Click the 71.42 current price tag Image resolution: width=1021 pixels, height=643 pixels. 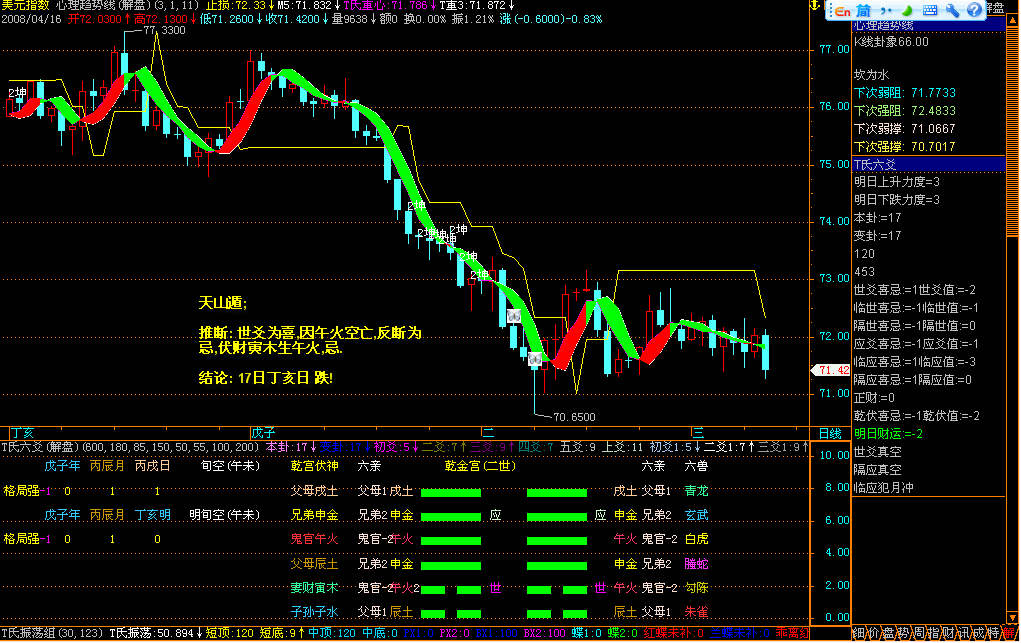click(x=832, y=370)
